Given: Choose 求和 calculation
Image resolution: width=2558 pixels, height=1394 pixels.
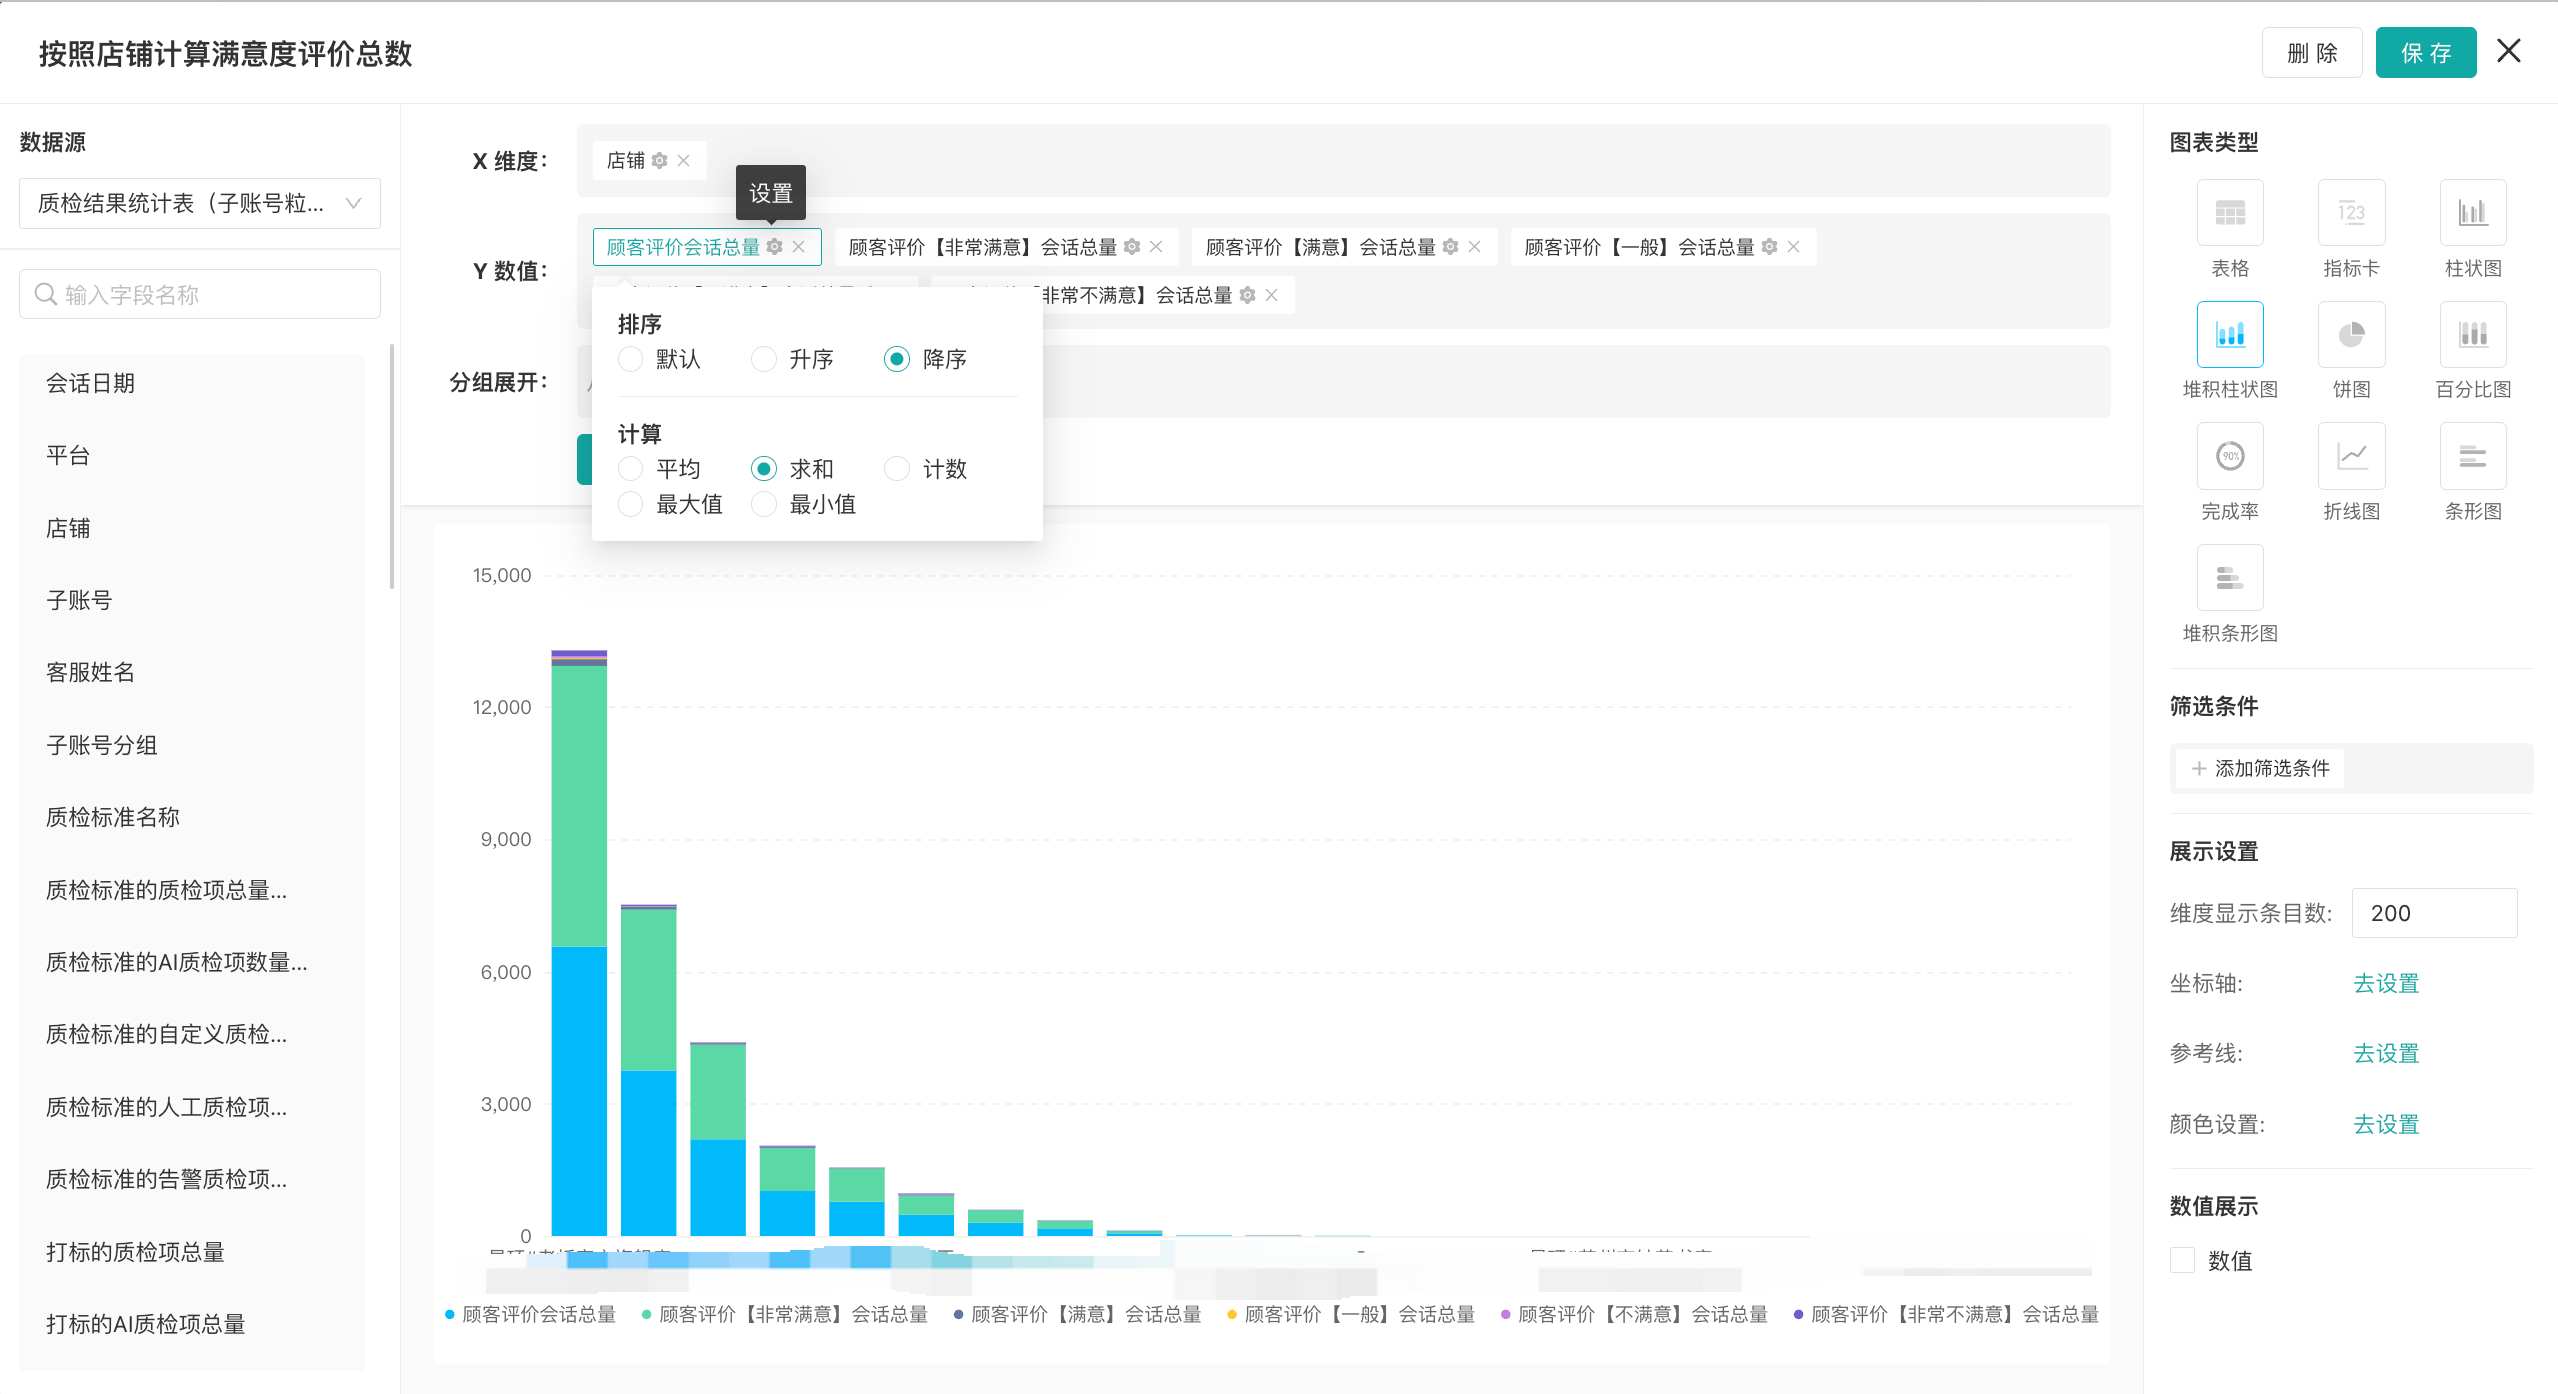Looking at the screenshot, I should point(764,469).
